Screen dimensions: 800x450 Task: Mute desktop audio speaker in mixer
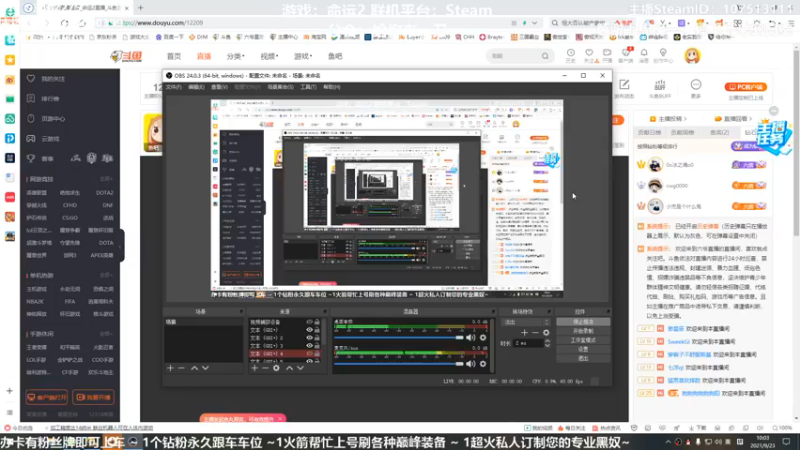(x=470, y=337)
